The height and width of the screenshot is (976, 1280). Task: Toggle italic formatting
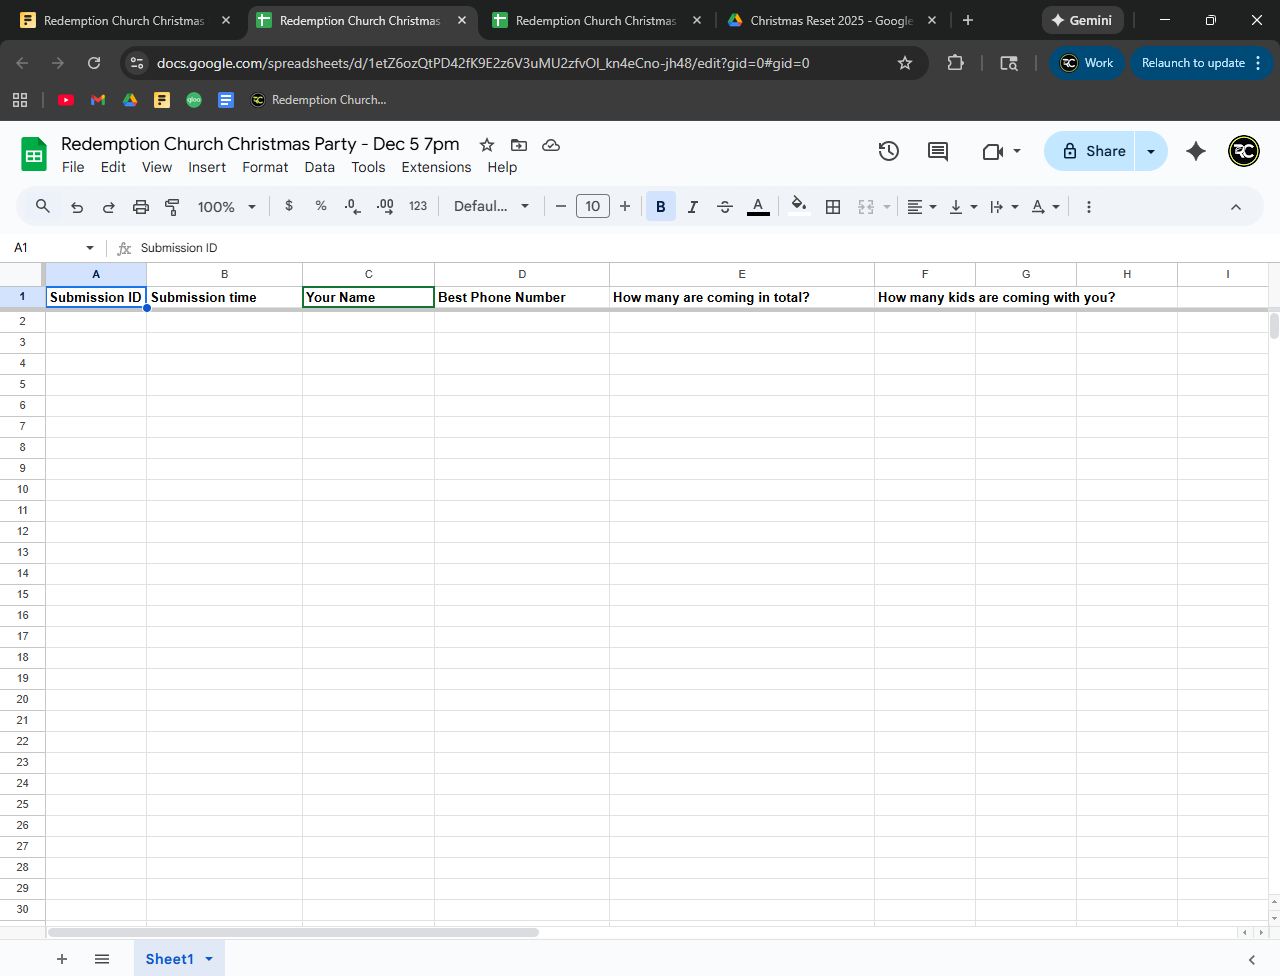(x=692, y=207)
